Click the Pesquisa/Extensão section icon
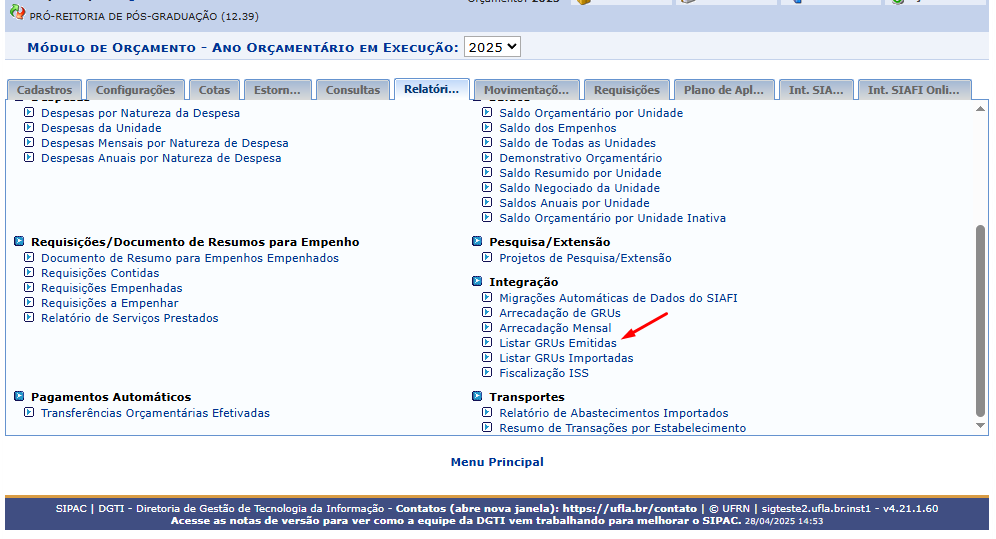Image resolution: width=996 pixels, height=539 pixels. coord(477,241)
